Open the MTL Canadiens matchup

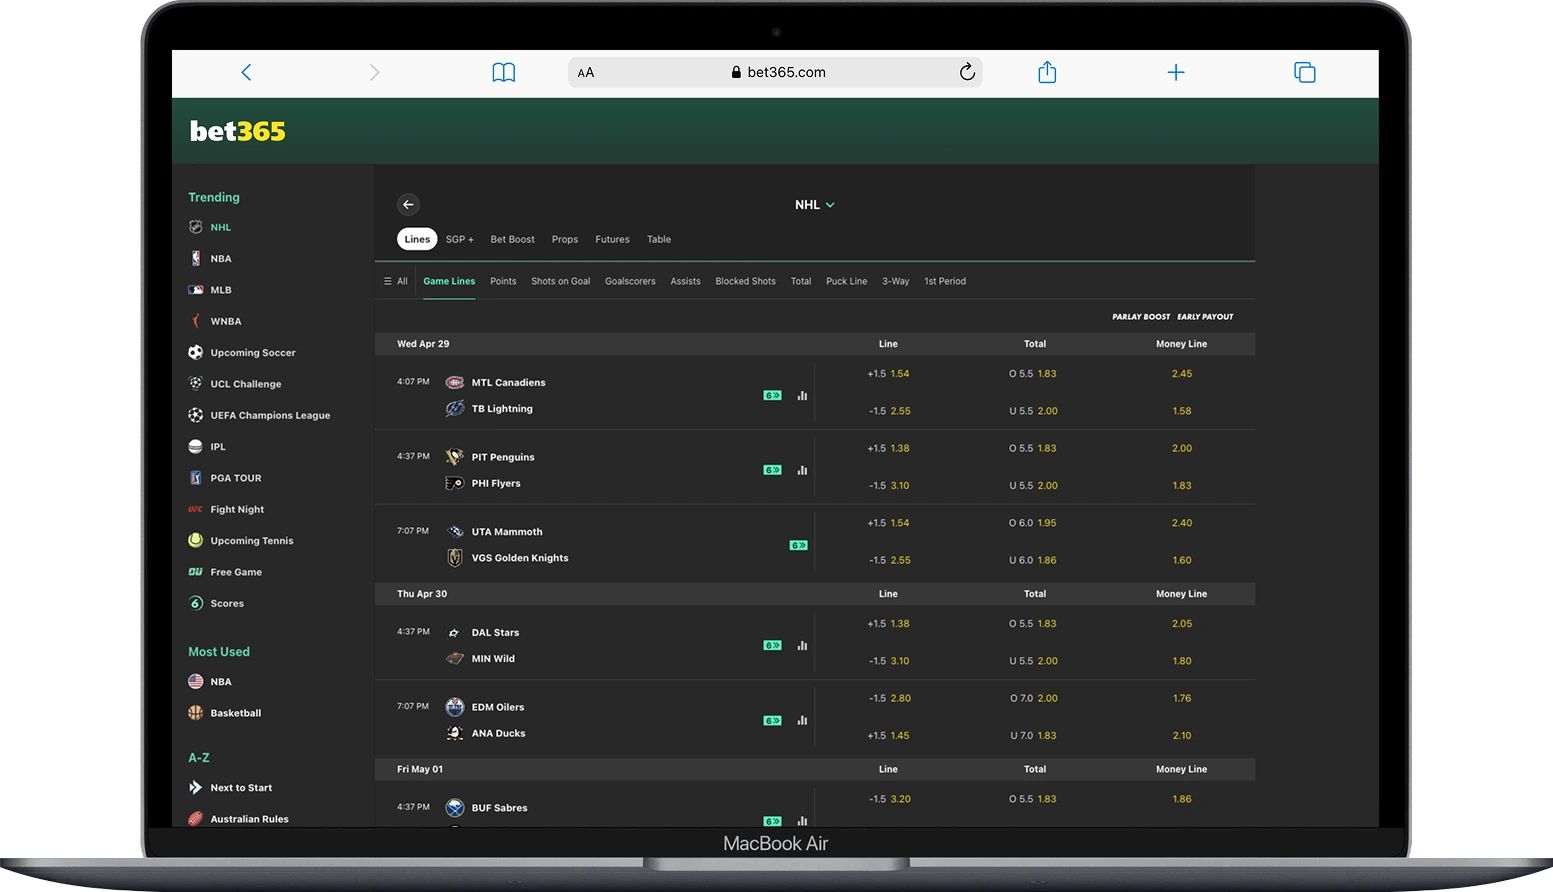(508, 382)
